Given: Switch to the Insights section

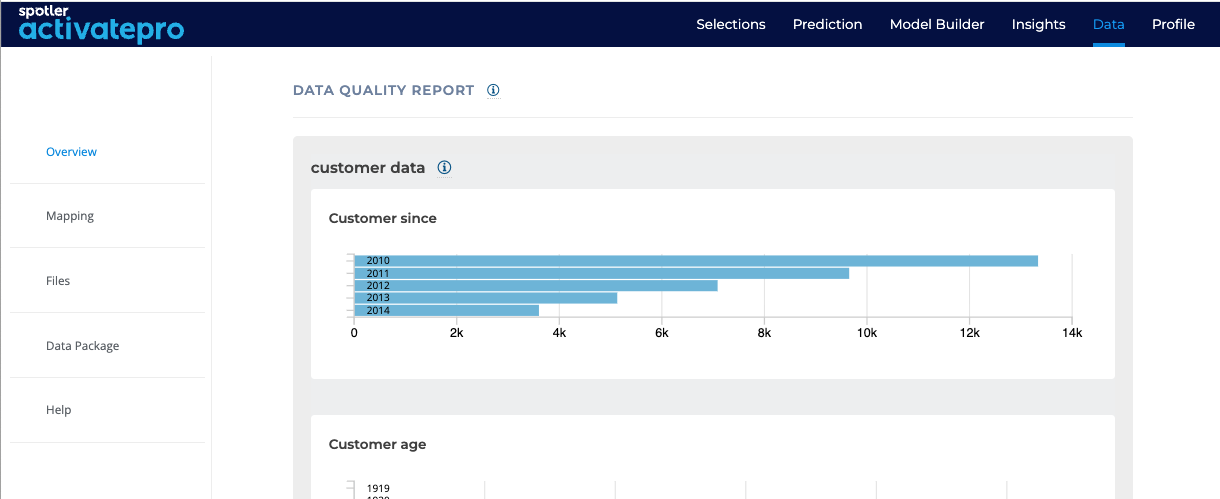Looking at the screenshot, I should point(1038,24).
